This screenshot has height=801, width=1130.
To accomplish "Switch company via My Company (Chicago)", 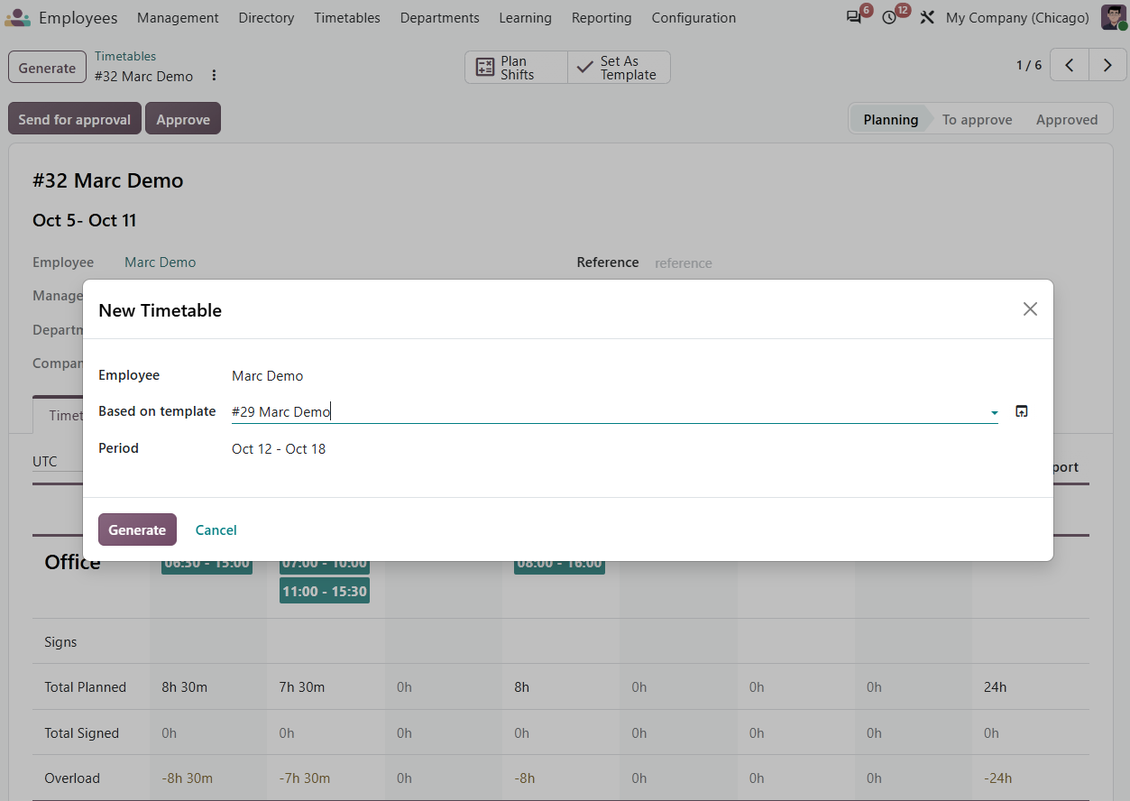I will click(x=1017, y=18).
